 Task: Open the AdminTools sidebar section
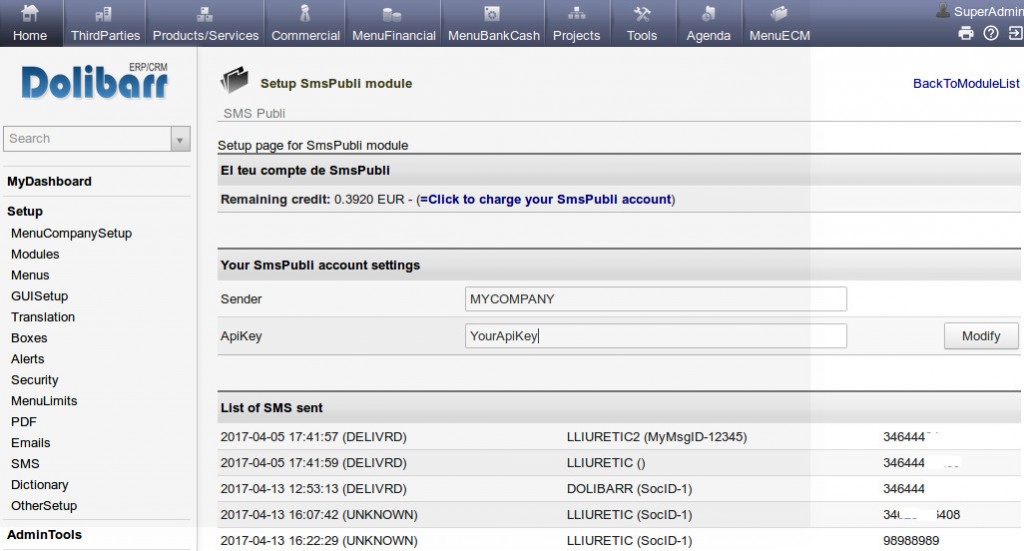44,534
